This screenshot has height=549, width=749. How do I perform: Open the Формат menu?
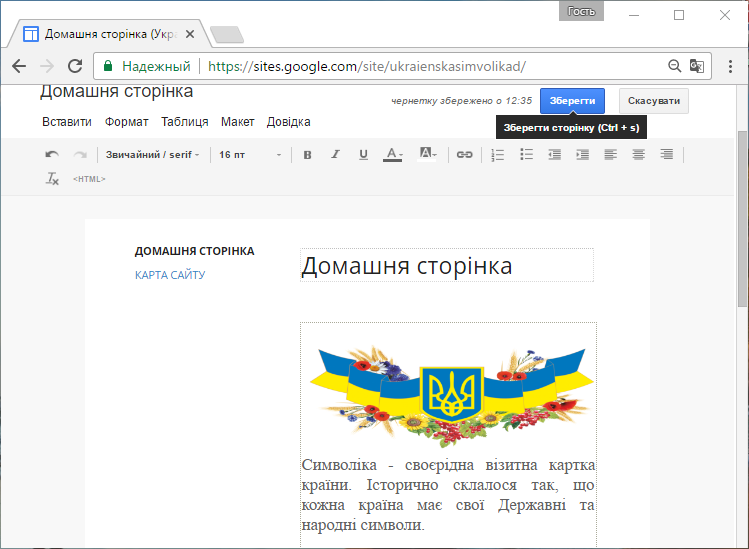pyautogui.click(x=127, y=122)
